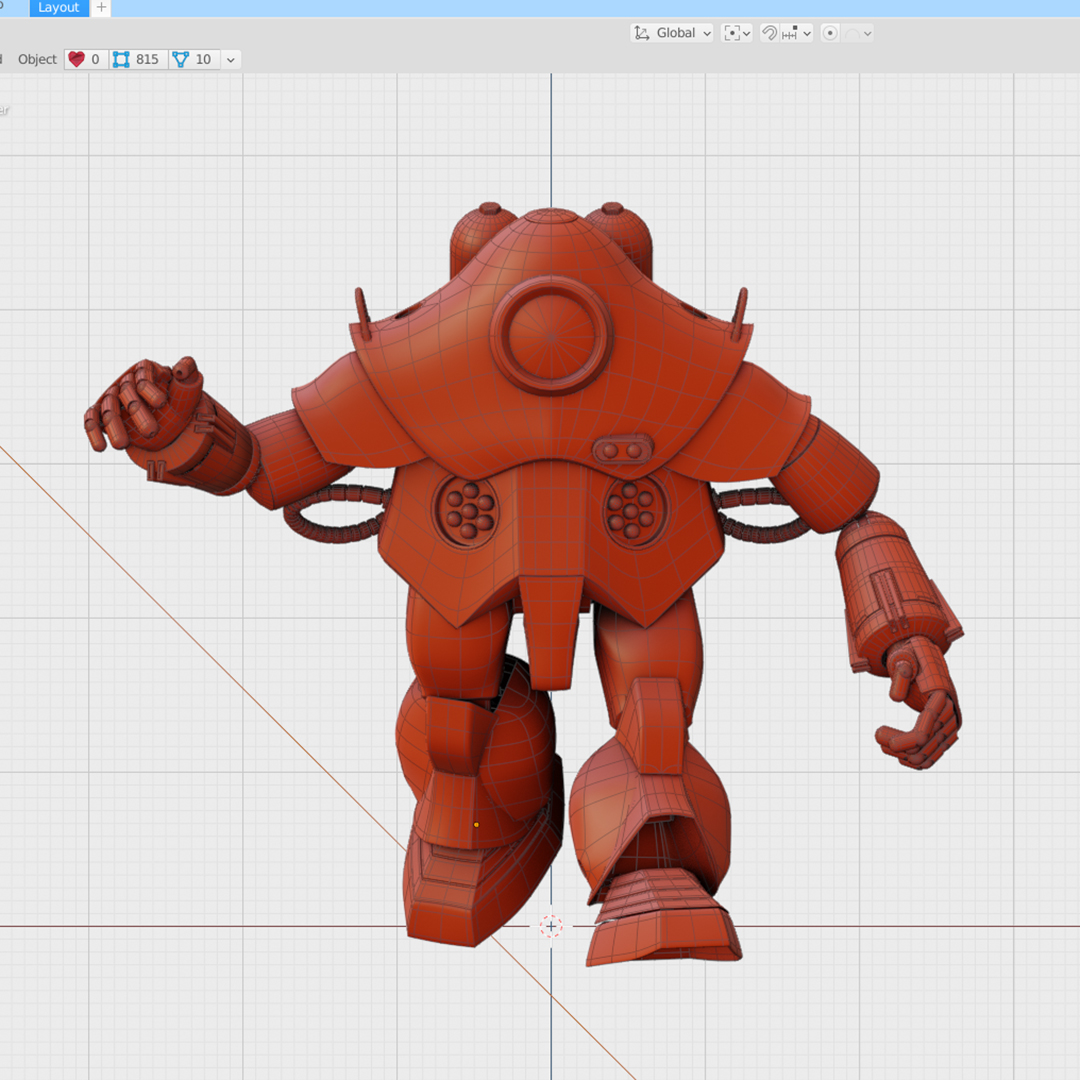Toggle proportional editing circle icon
The image size is (1080, 1080).
coord(829,33)
